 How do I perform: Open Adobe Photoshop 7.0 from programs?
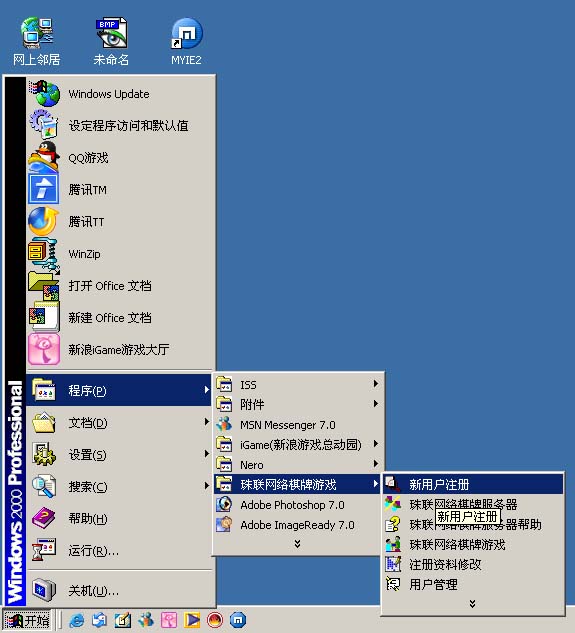298,505
